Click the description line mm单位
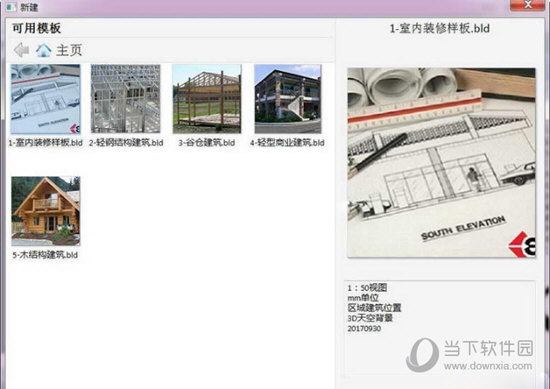Viewport: 550px width, 389px height. pos(363,298)
